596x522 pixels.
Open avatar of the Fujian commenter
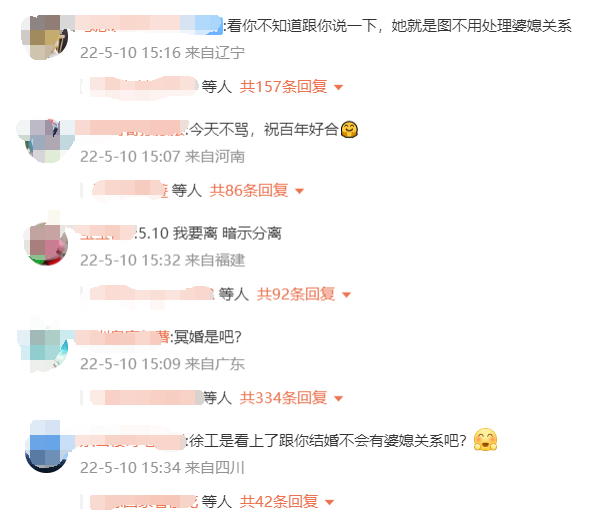[46, 244]
